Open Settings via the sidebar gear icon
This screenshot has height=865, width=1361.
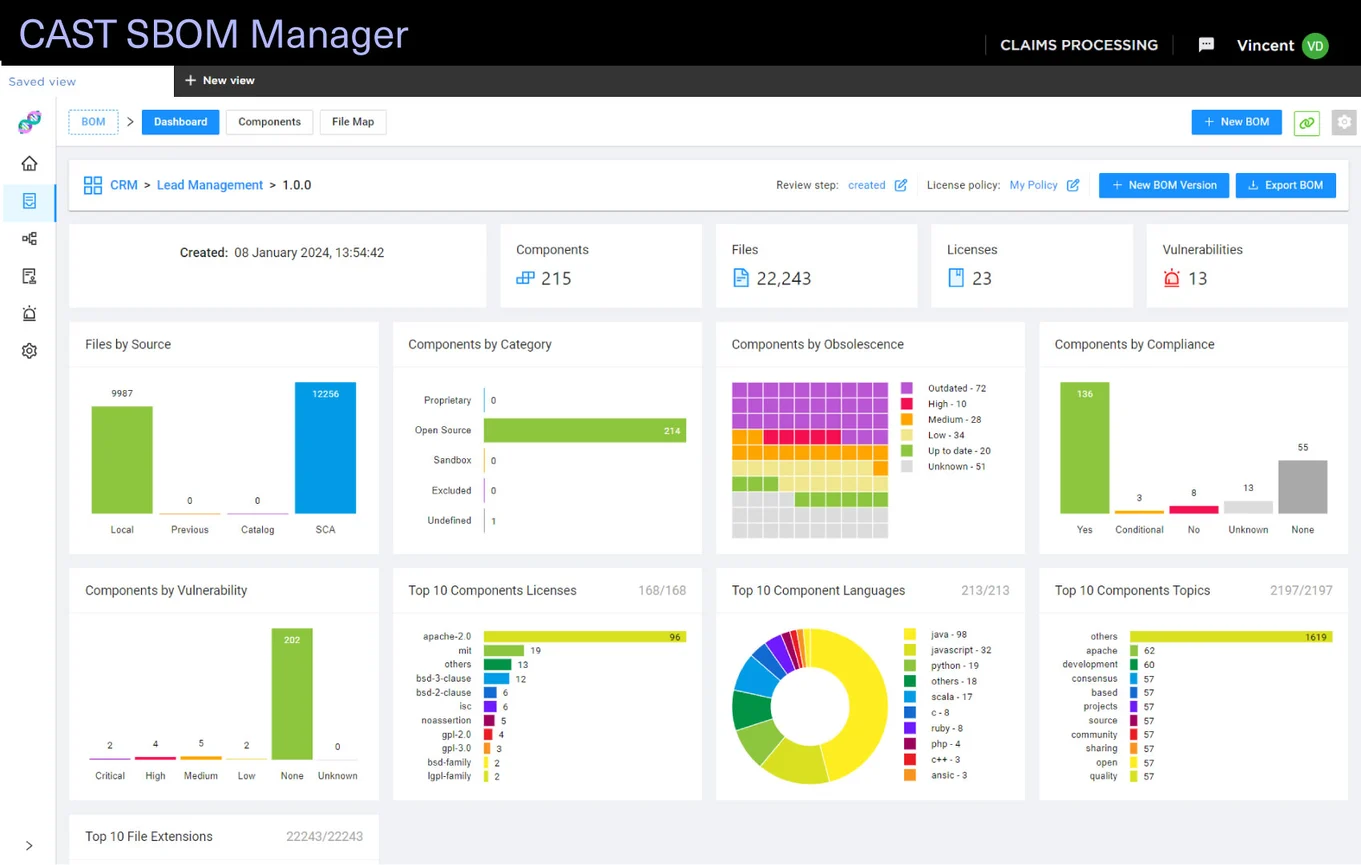coord(28,350)
